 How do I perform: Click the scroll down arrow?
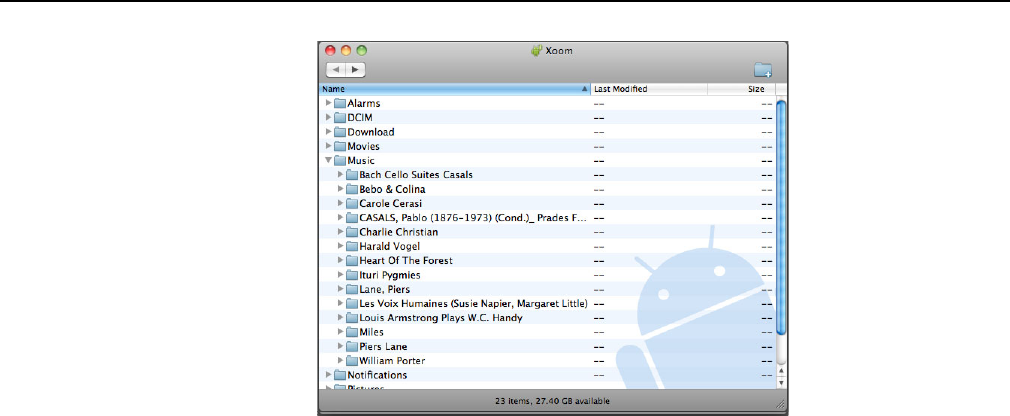pyautogui.click(x=781, y=383)
